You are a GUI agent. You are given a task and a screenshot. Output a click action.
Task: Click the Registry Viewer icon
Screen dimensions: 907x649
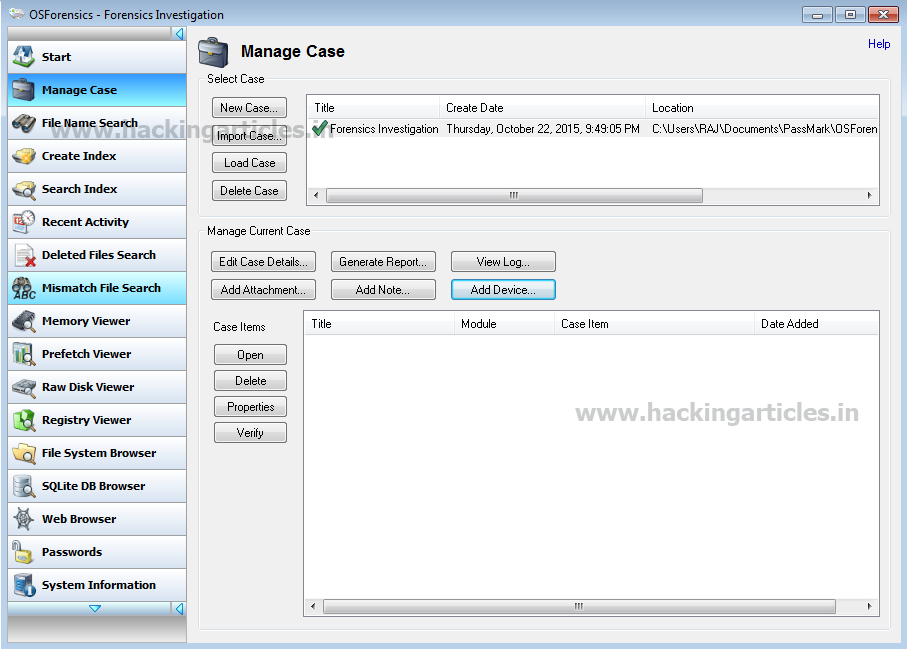click(x=24, y=420)
